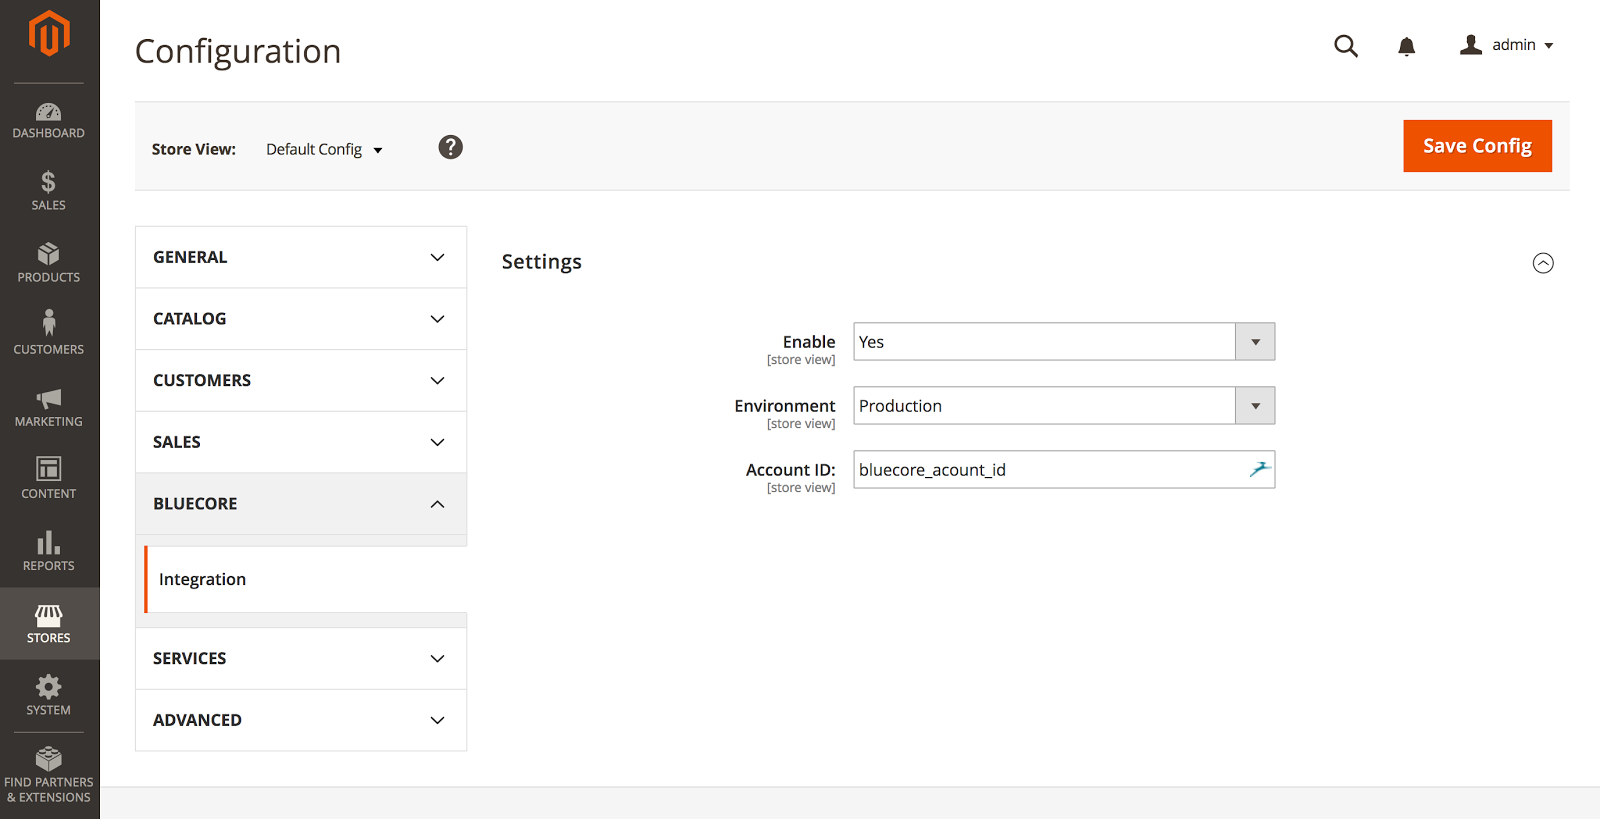Select the Integration menu item
The width and height of the screenshot is (1600, 819).
(x=203, y=579)
